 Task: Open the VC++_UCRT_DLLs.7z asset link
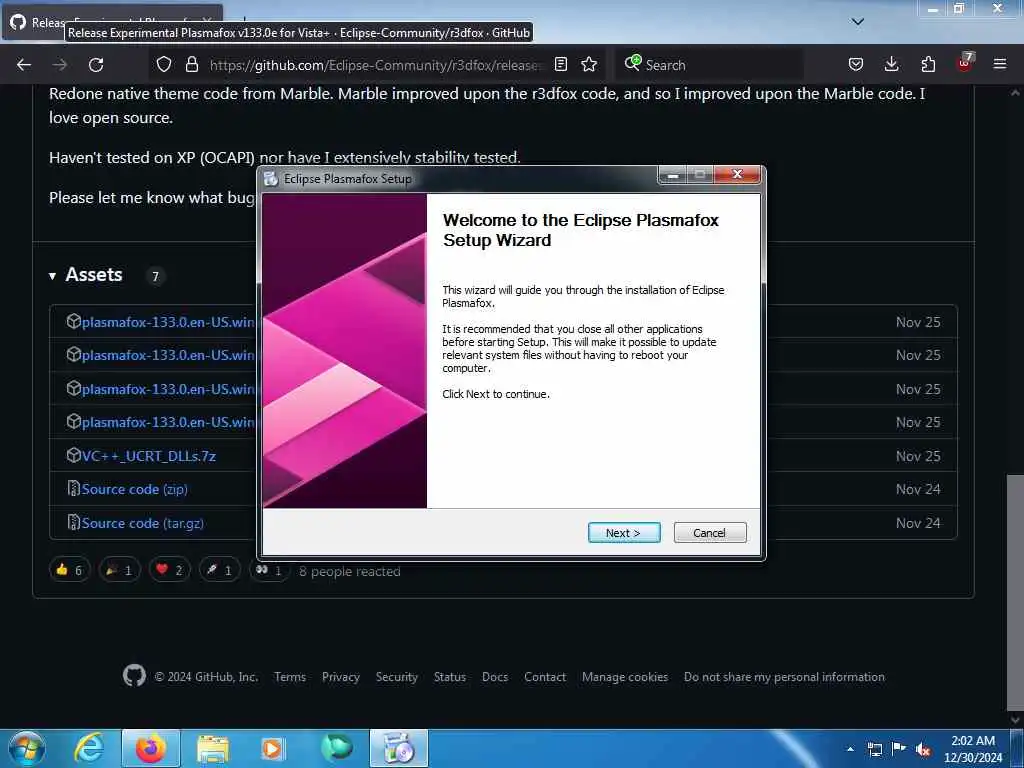coord(149,456)
